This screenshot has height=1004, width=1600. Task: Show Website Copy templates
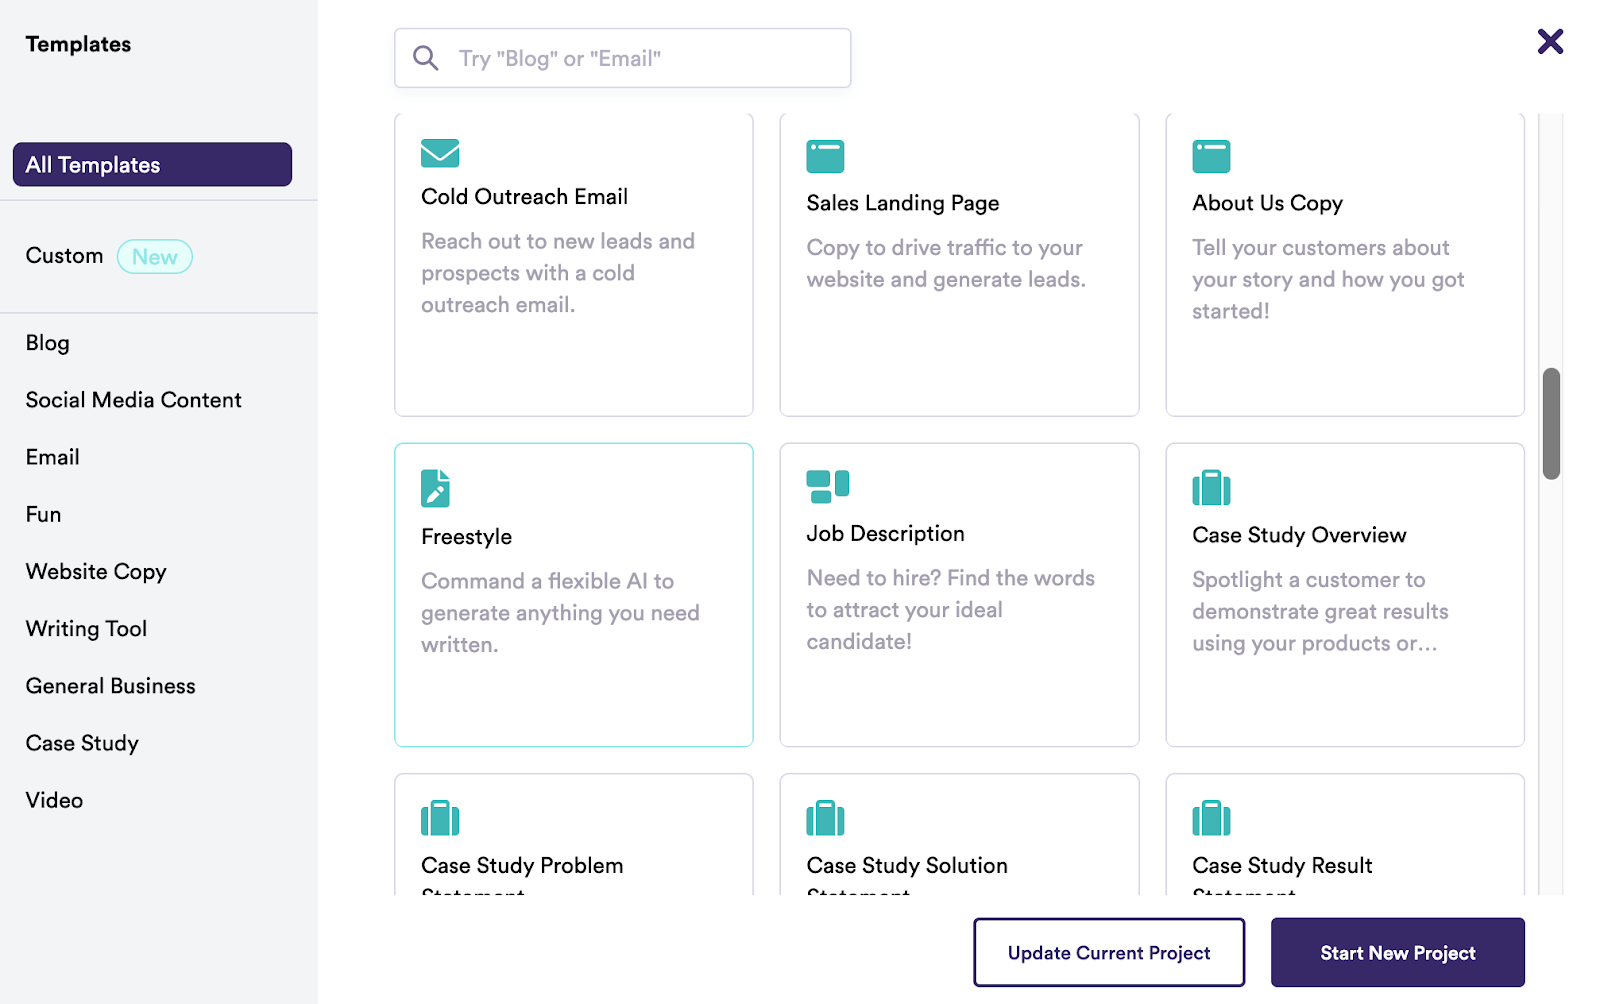(x=96, y=572)
